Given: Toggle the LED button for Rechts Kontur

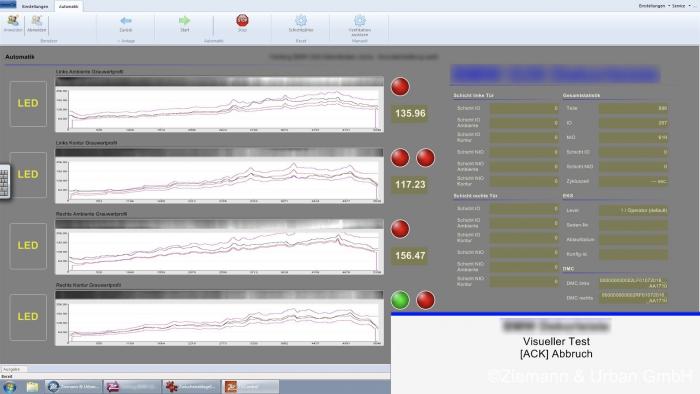Looking at the screenshot, I should pyautogui.click(x=28, y=317).
